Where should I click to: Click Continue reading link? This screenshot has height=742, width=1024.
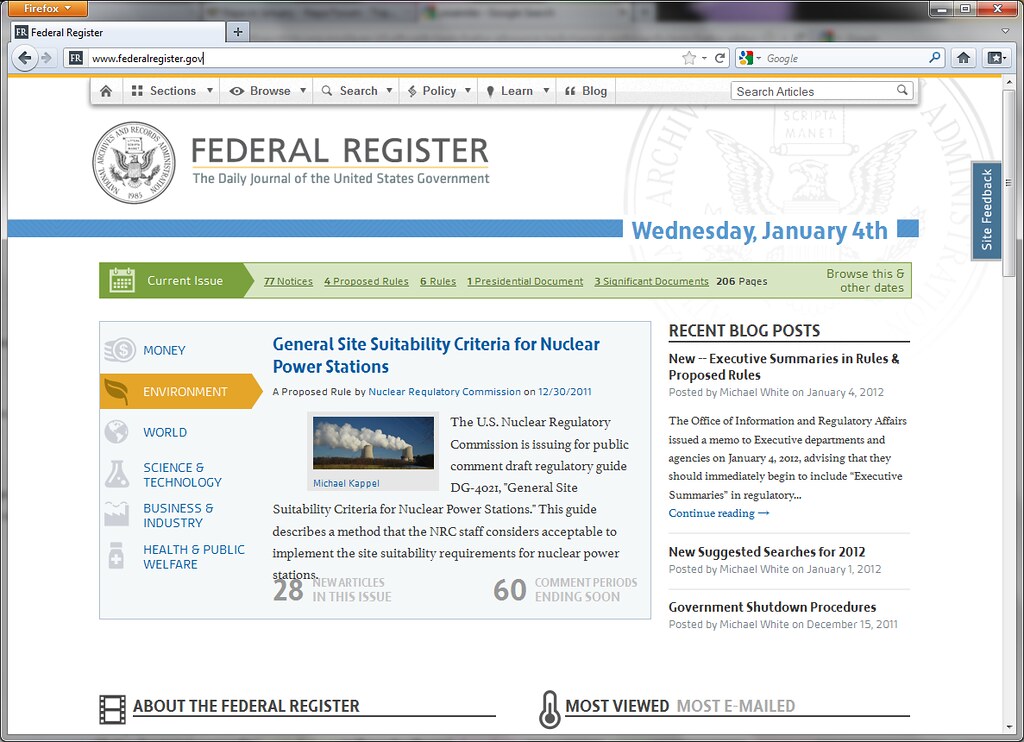click(718, 513)
